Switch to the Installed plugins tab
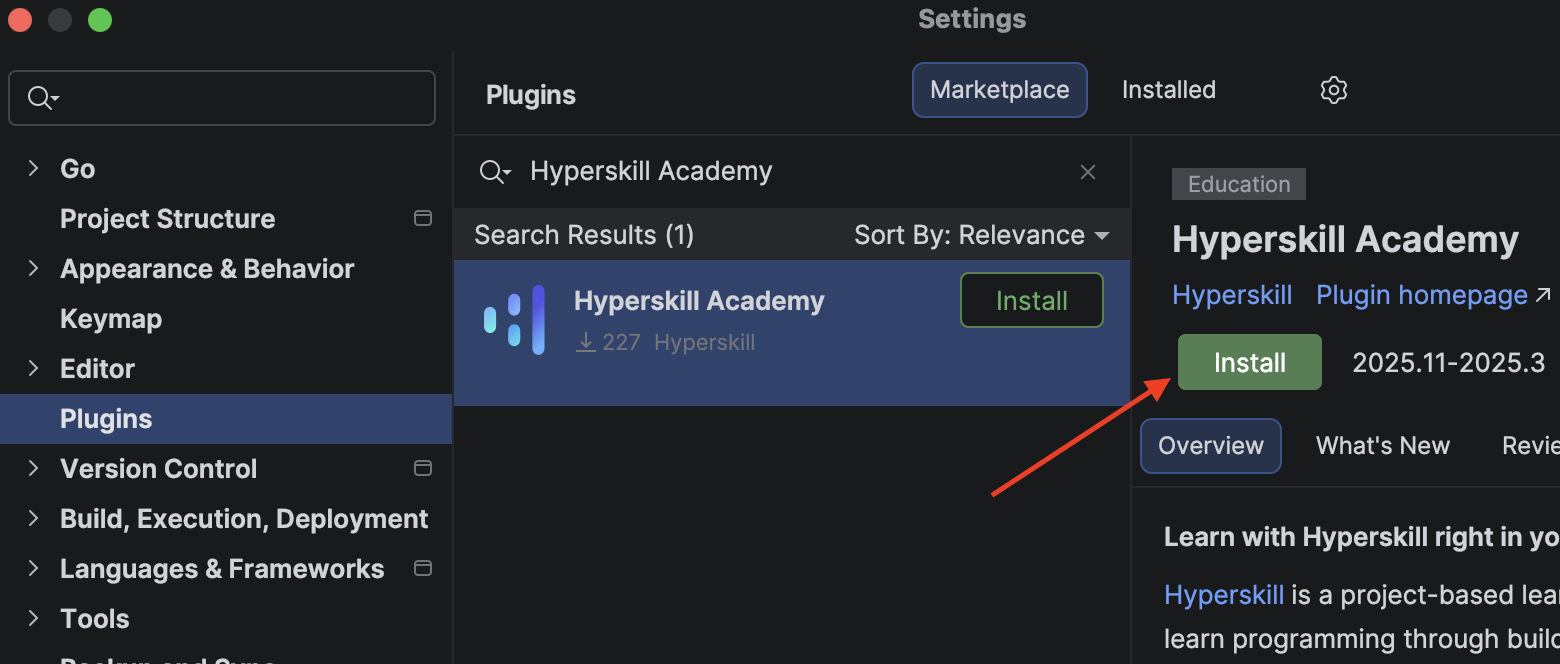Viewport: 1560px width, 664px height. tap(1168, 90)
